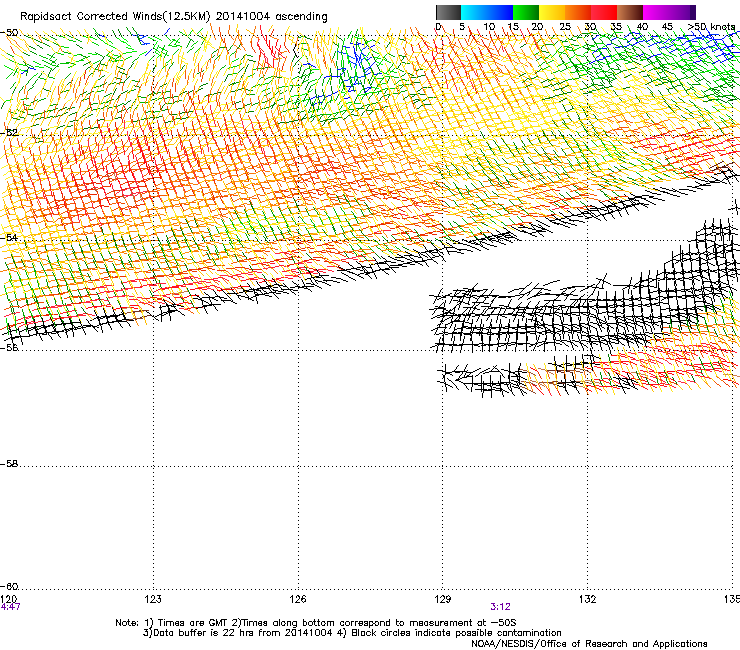Click the NOAA/NESDIS Office of Research credit

click(589, 643)
